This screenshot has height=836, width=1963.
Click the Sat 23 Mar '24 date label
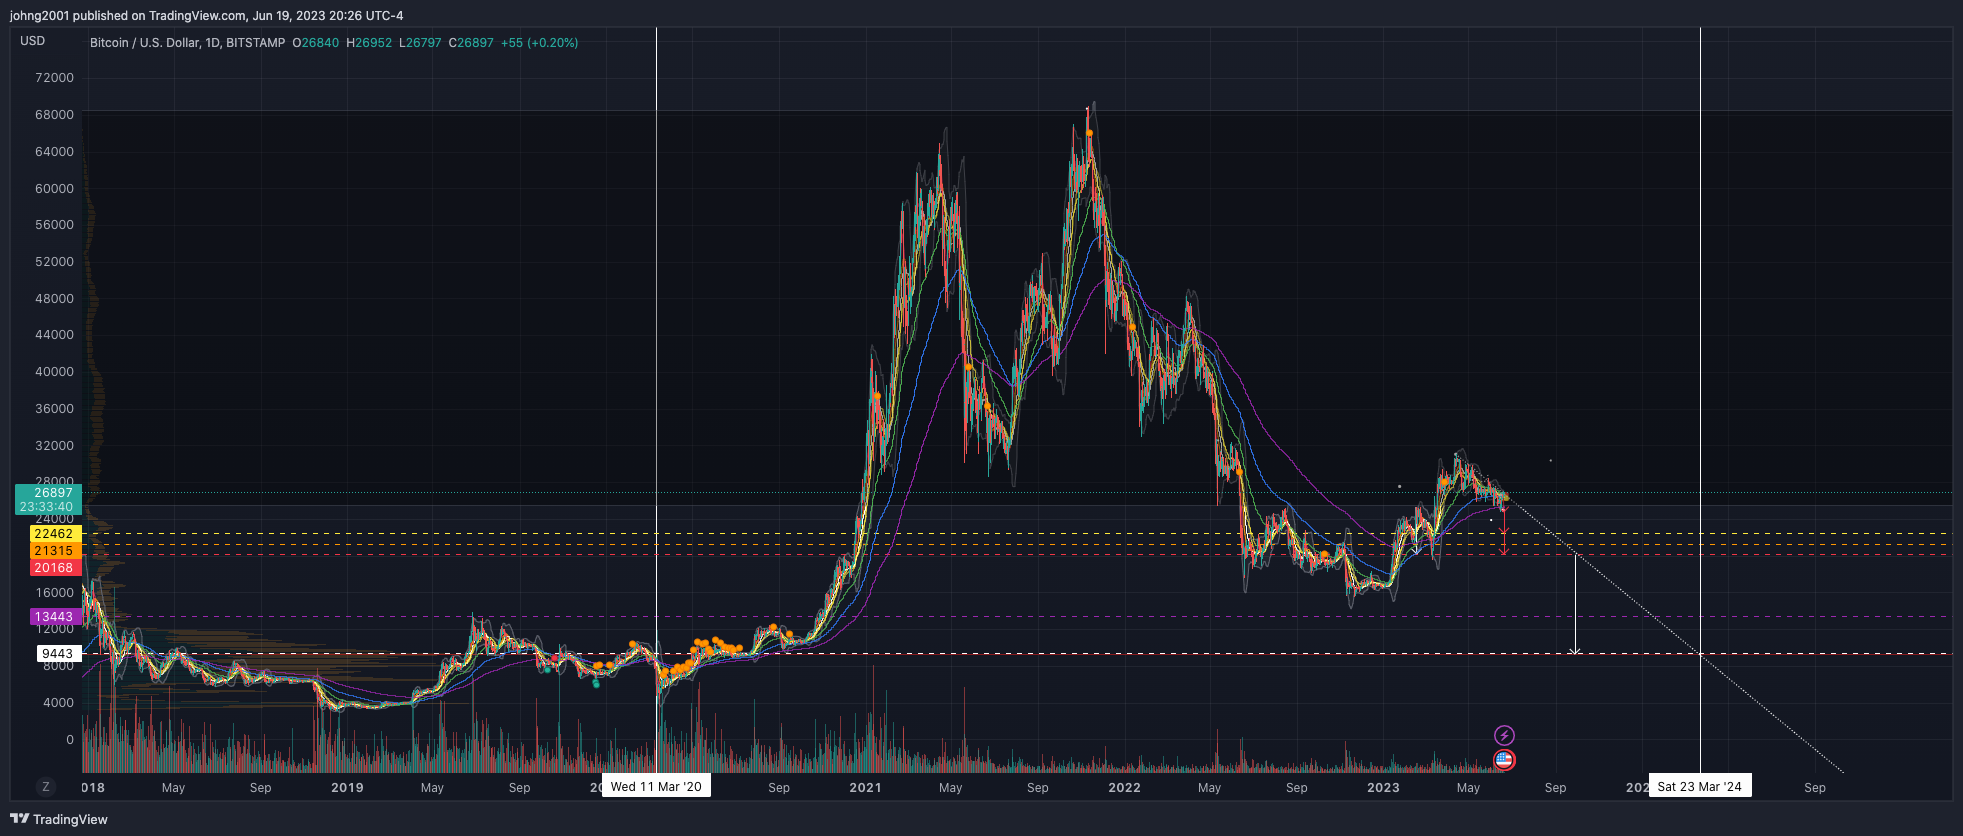click(1700, 787)
